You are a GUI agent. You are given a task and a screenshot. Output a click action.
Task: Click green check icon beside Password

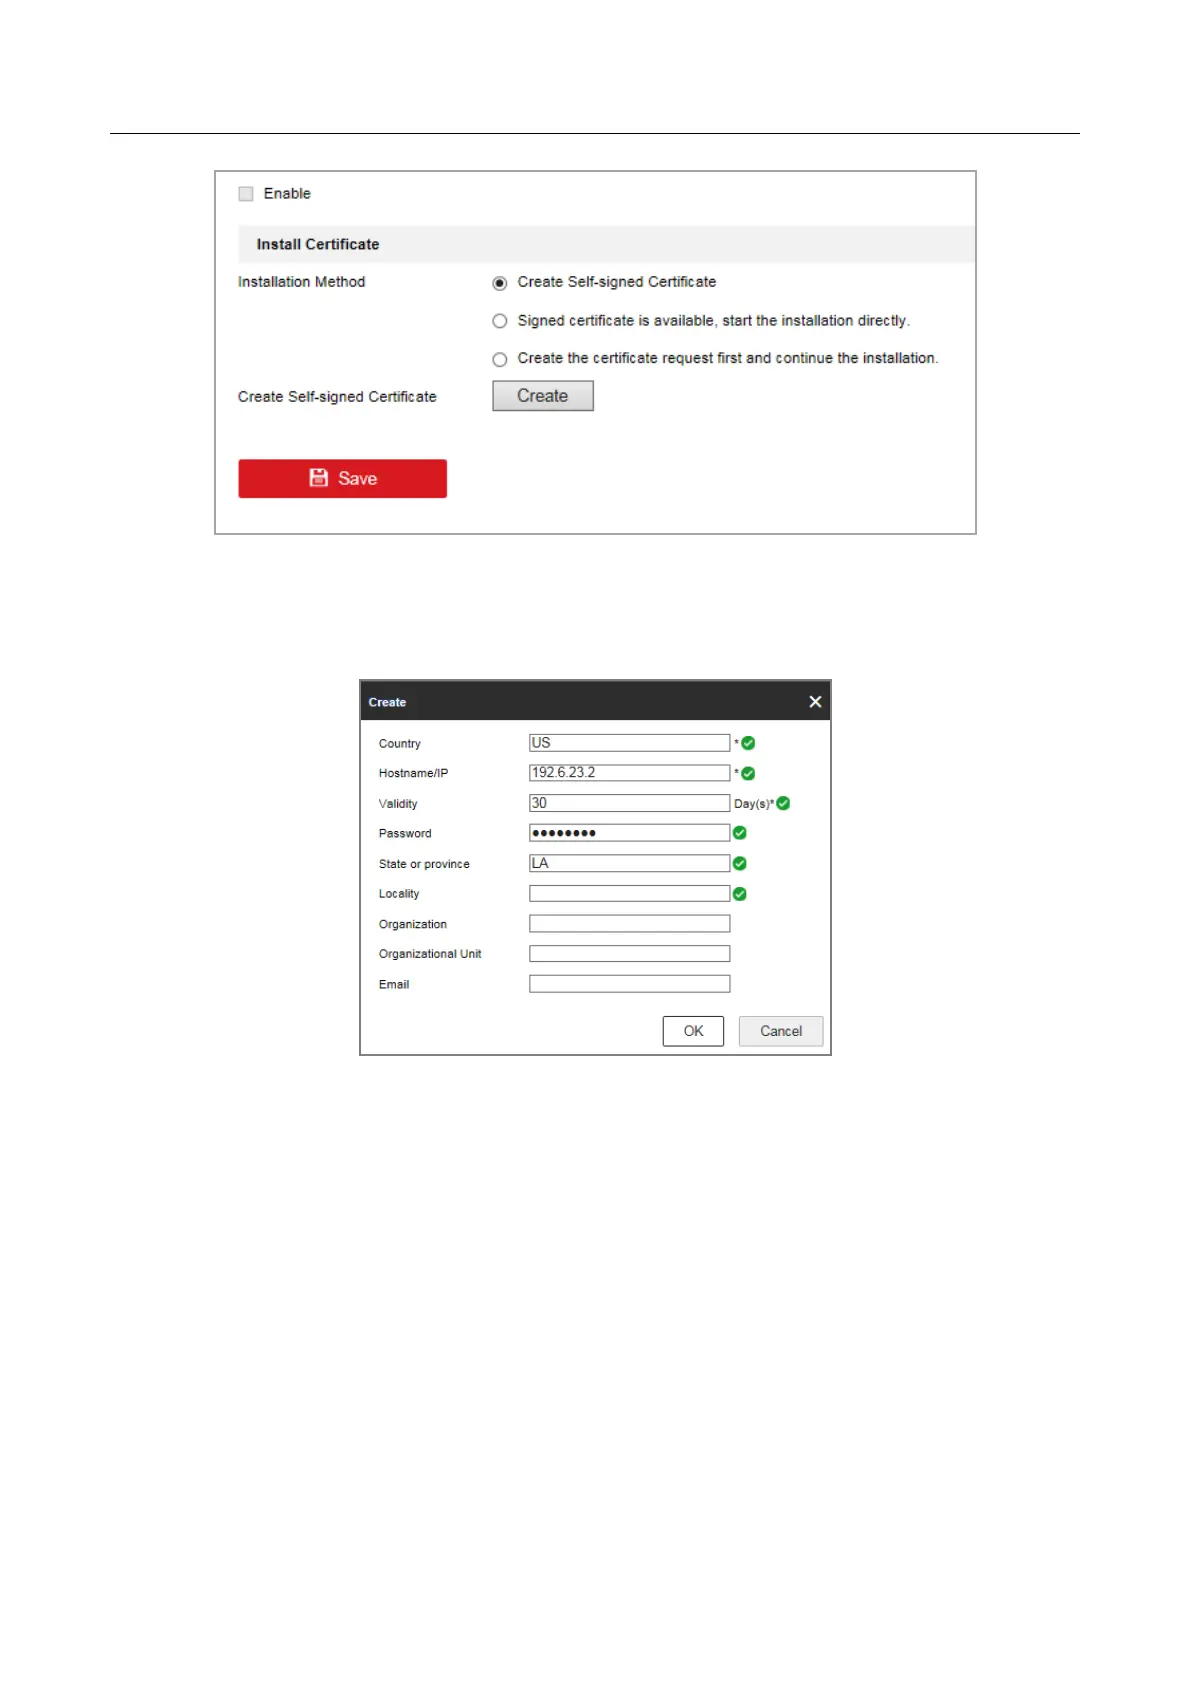click(740, 833)
